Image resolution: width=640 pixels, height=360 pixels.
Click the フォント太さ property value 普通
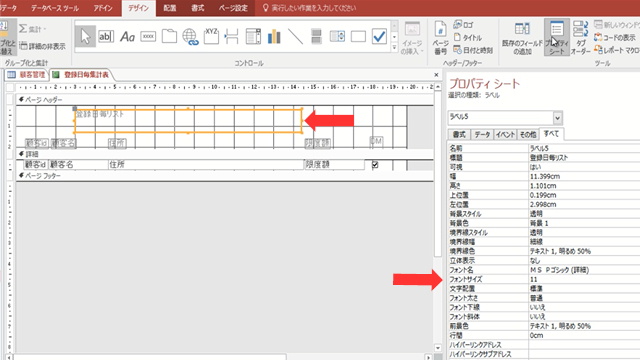pos(584,298)
